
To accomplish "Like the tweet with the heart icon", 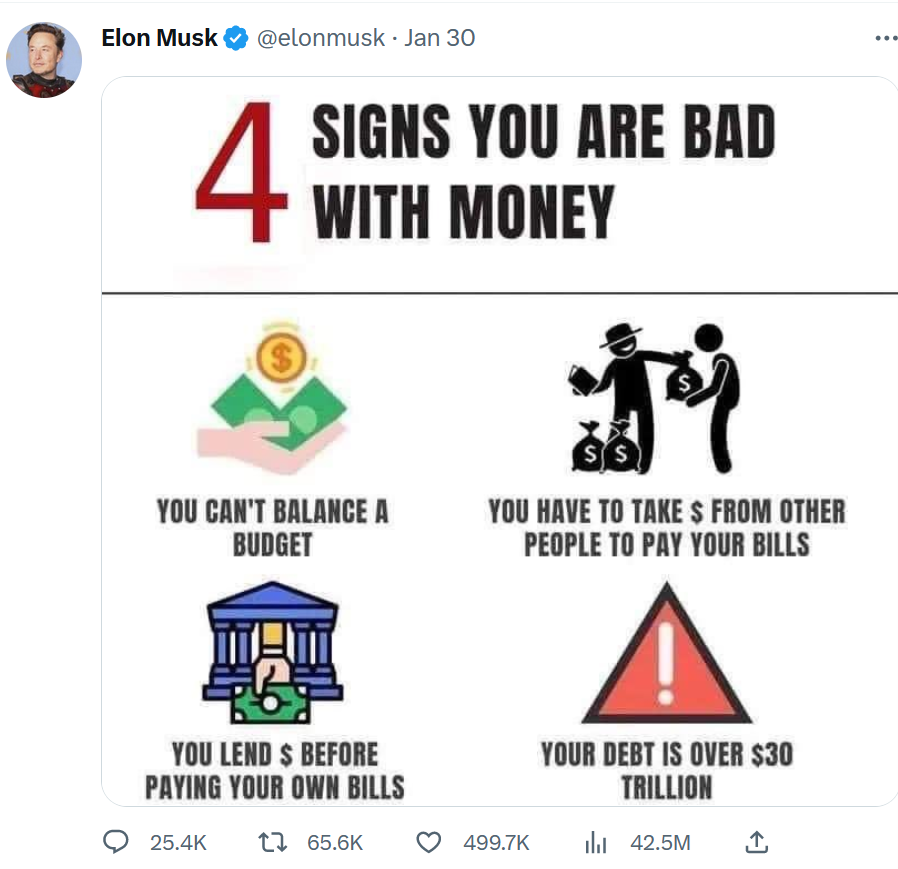I will (x=429, y=842).
